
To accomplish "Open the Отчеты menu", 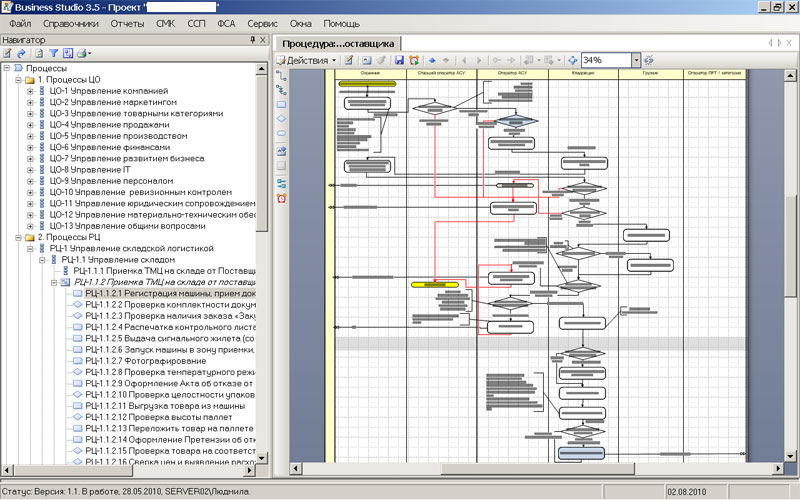I will (x=127, y=22).
